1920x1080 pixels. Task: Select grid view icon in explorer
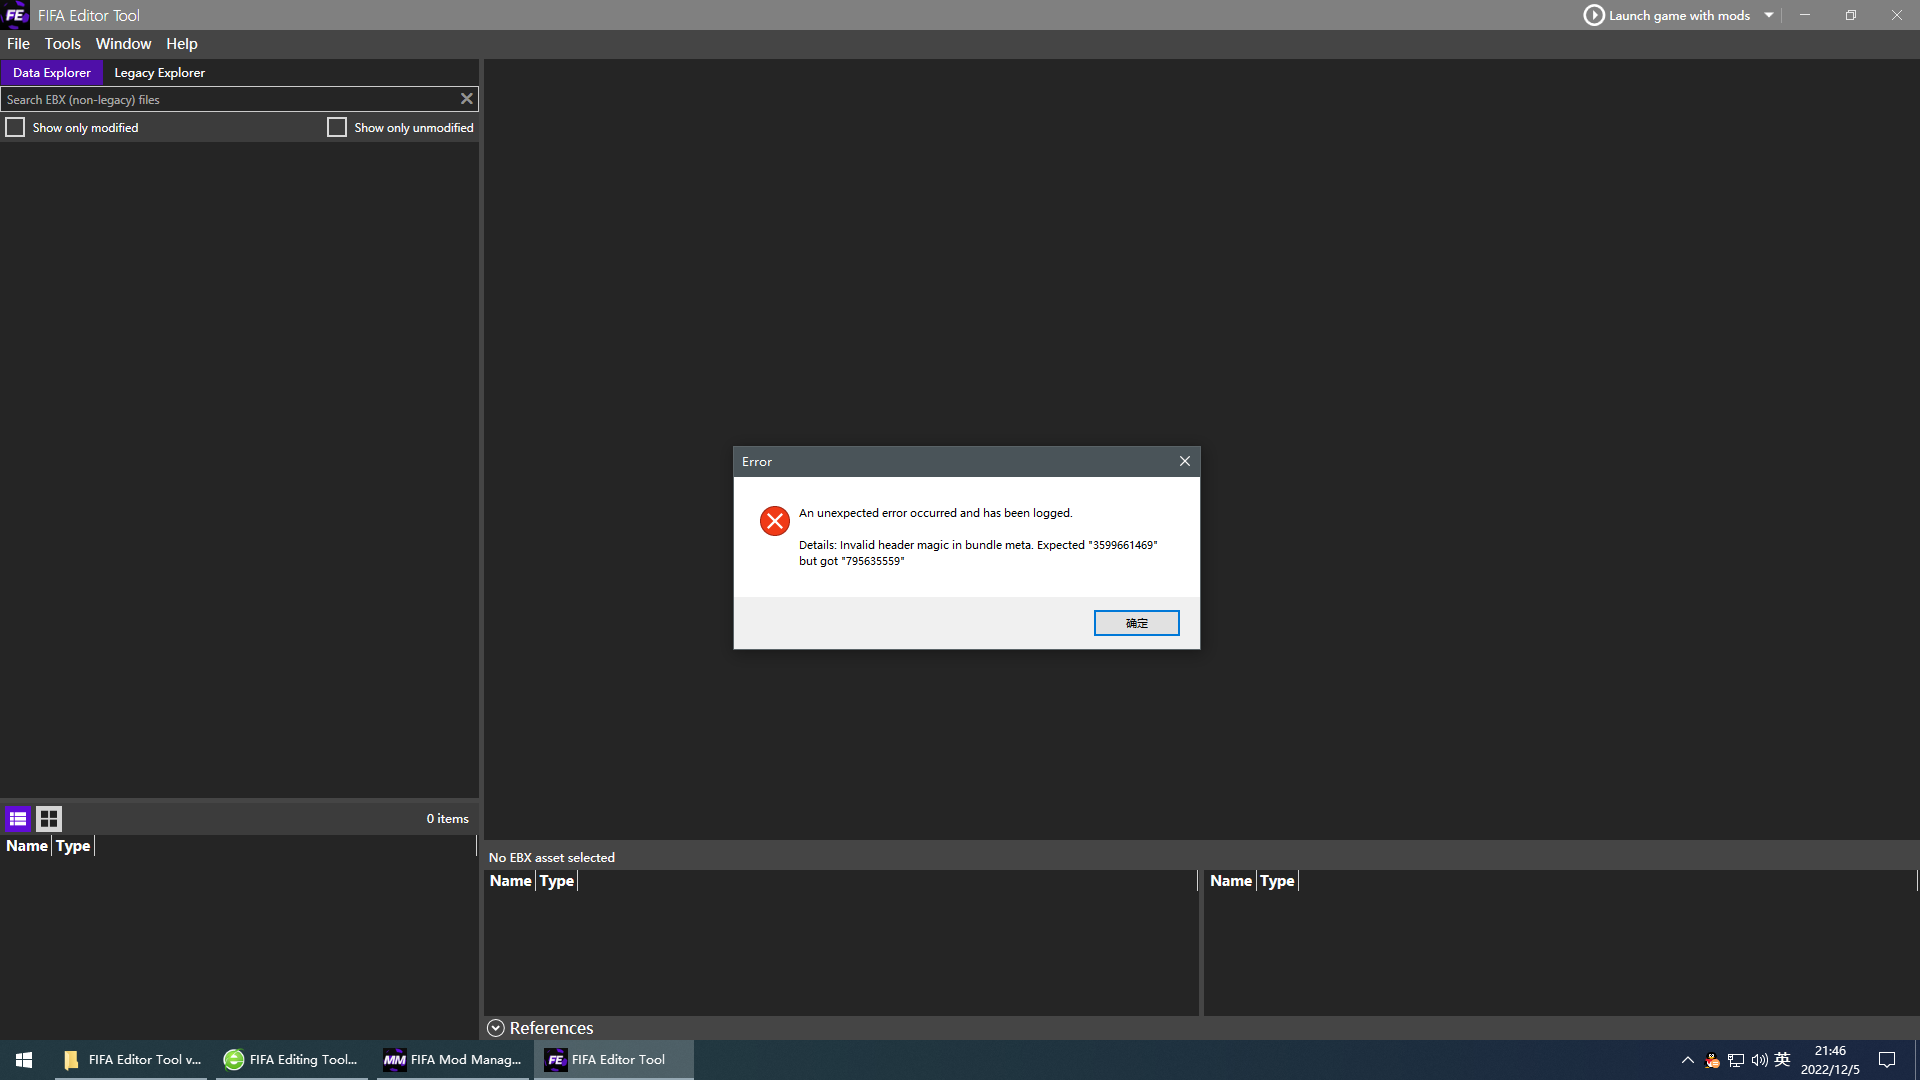pyautogui.click(x=49, y=819)
